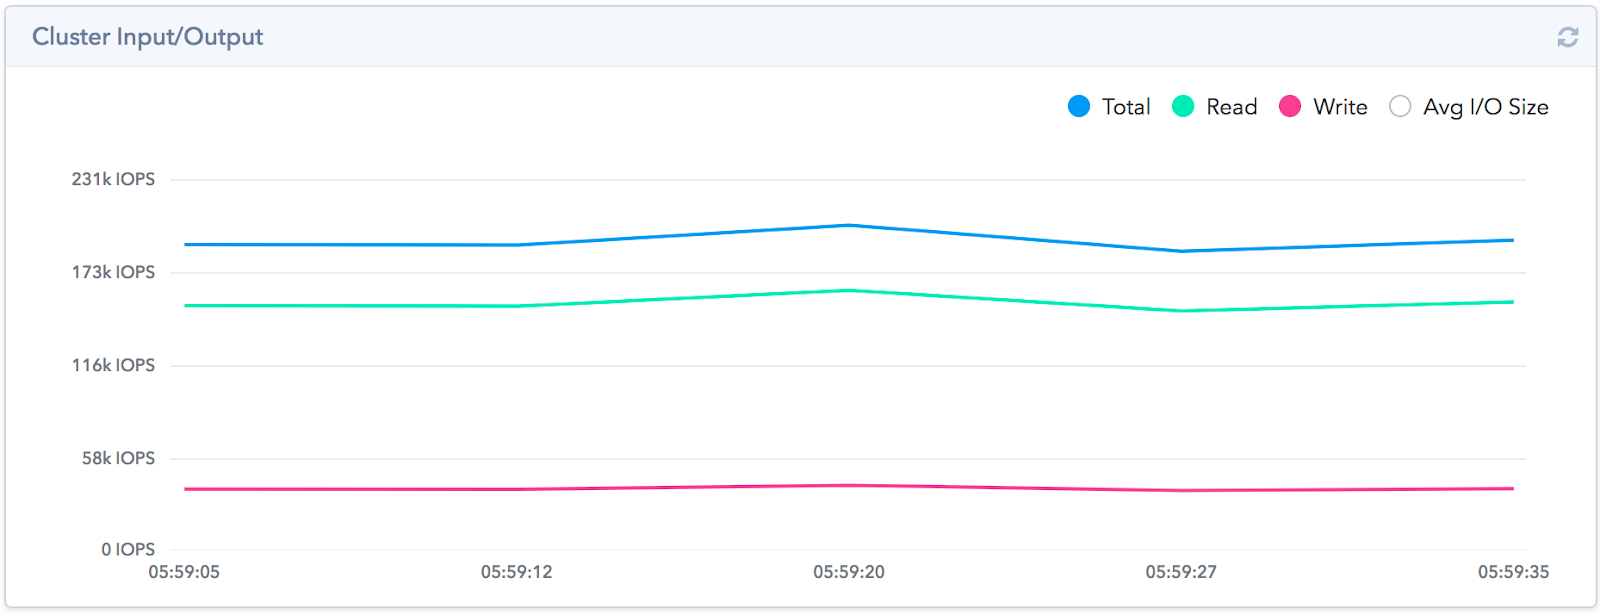Select the 05:59:12 time label
1600x615 pixels.
click(x=516, y=572)
